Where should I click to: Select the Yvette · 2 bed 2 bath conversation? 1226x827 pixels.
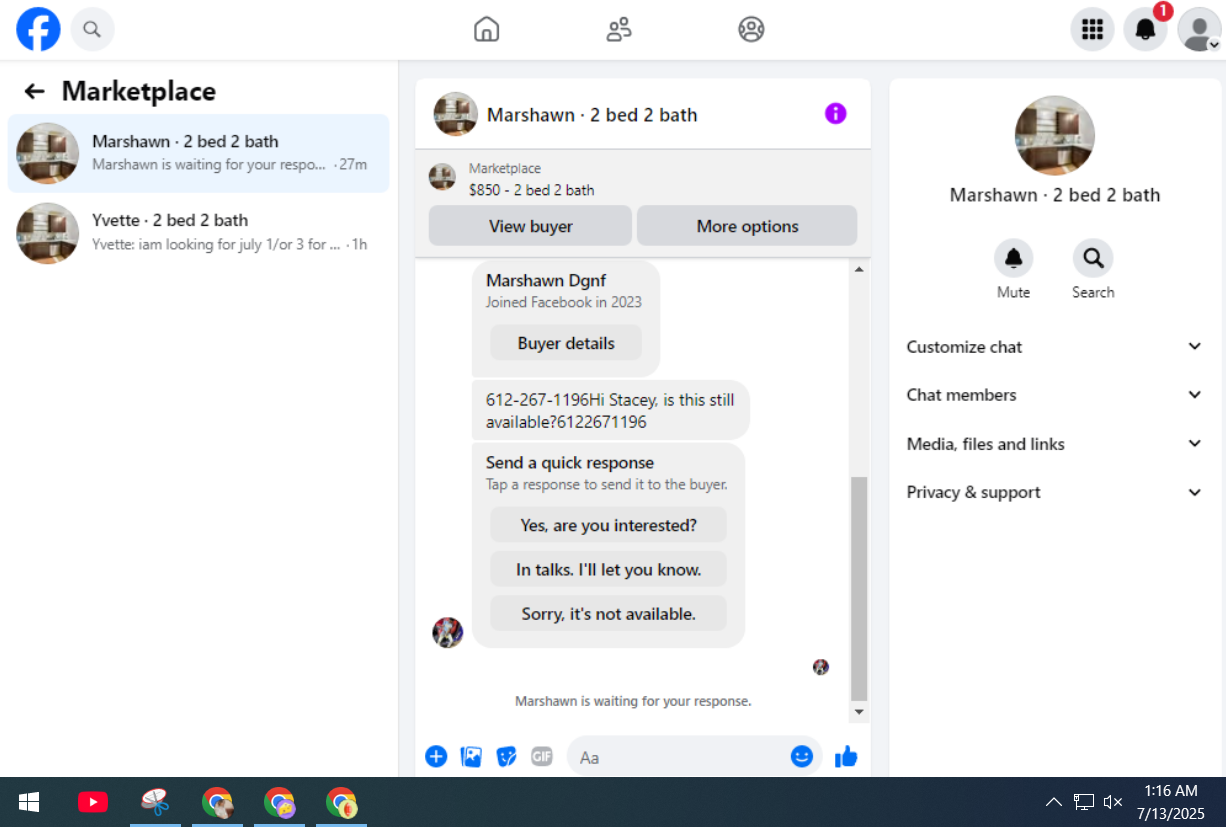[x=198, y=233]
